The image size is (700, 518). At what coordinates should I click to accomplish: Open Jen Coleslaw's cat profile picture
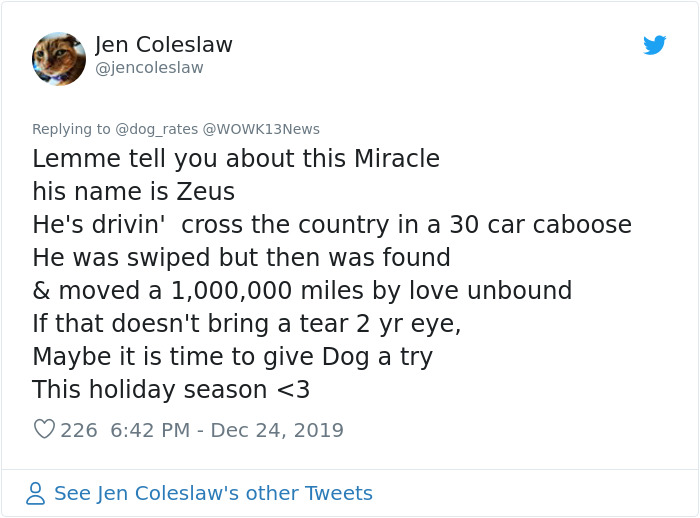click(59, 58)
